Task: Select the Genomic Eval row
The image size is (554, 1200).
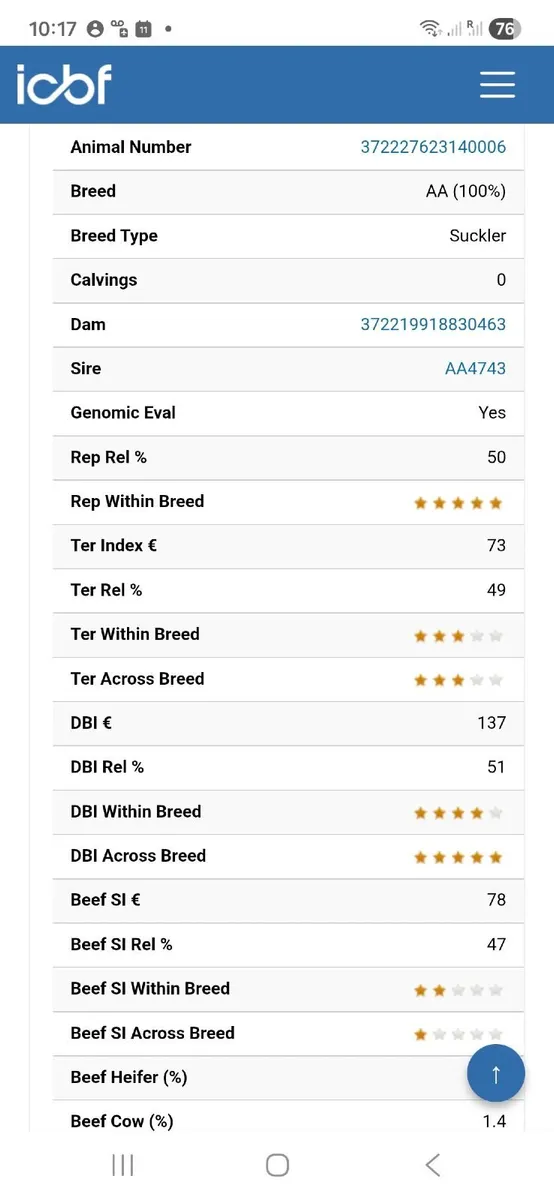Action: pyautogui.click(x=288, y=413)
